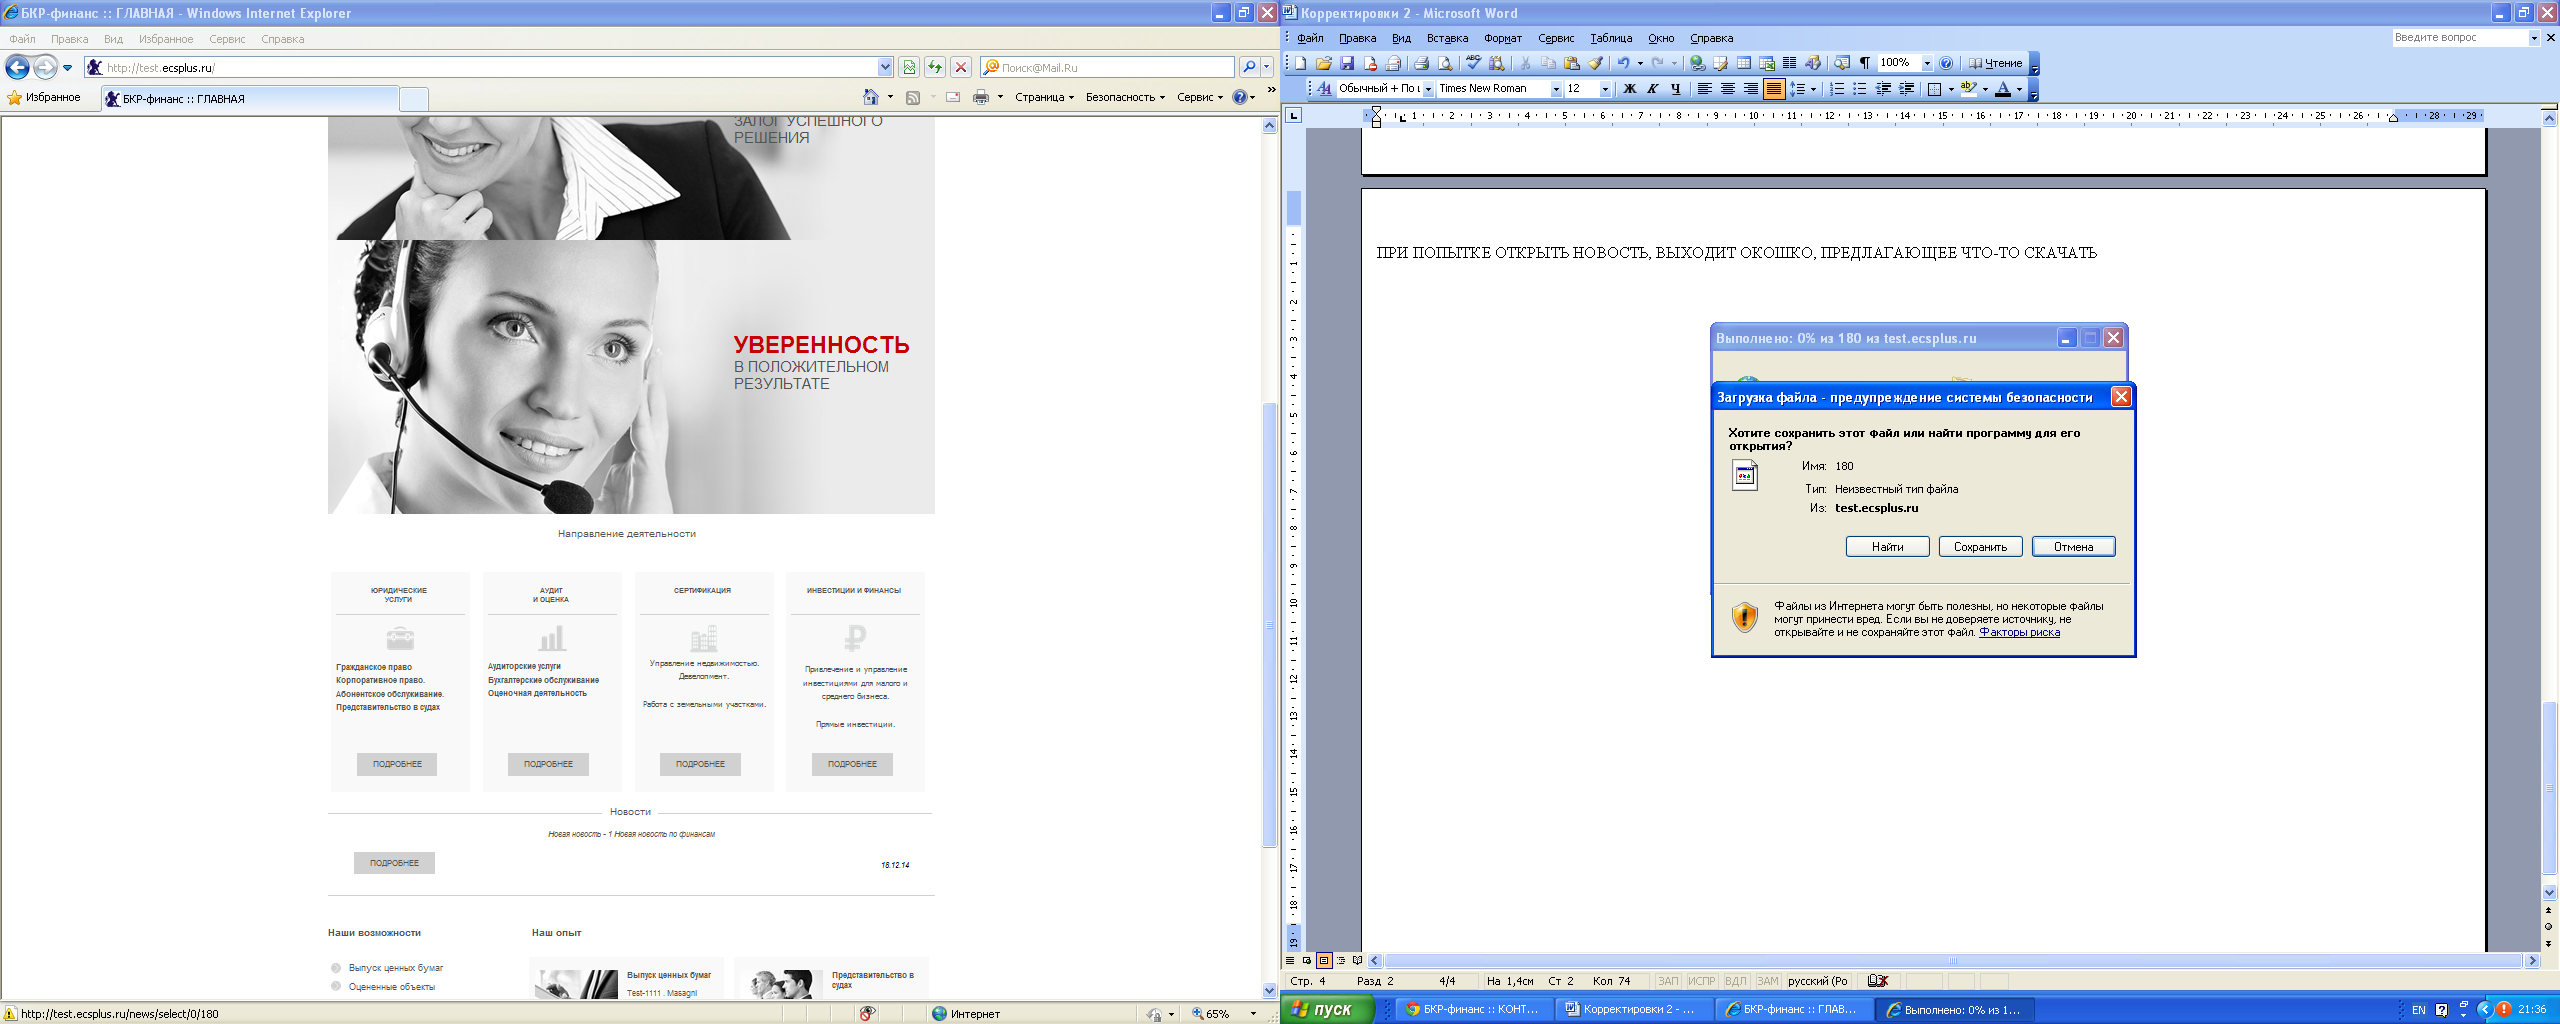This screenshot has width=2560, height=1024.
Task: Click the IE print icon
Action: (981, 97)
